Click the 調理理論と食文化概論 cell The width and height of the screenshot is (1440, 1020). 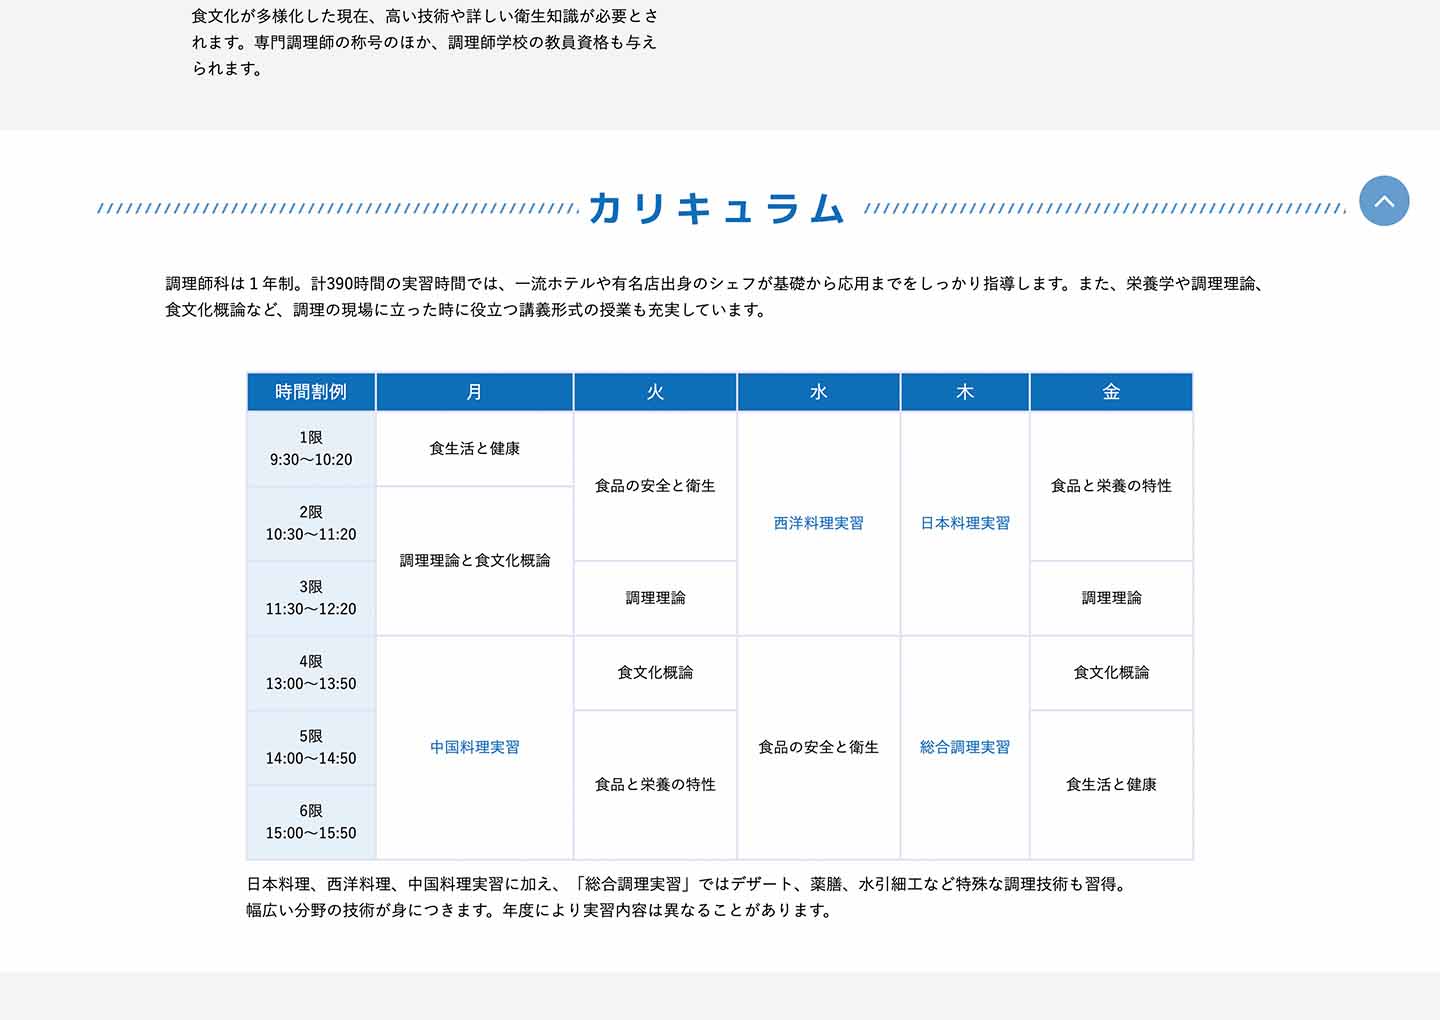point(474,560)
